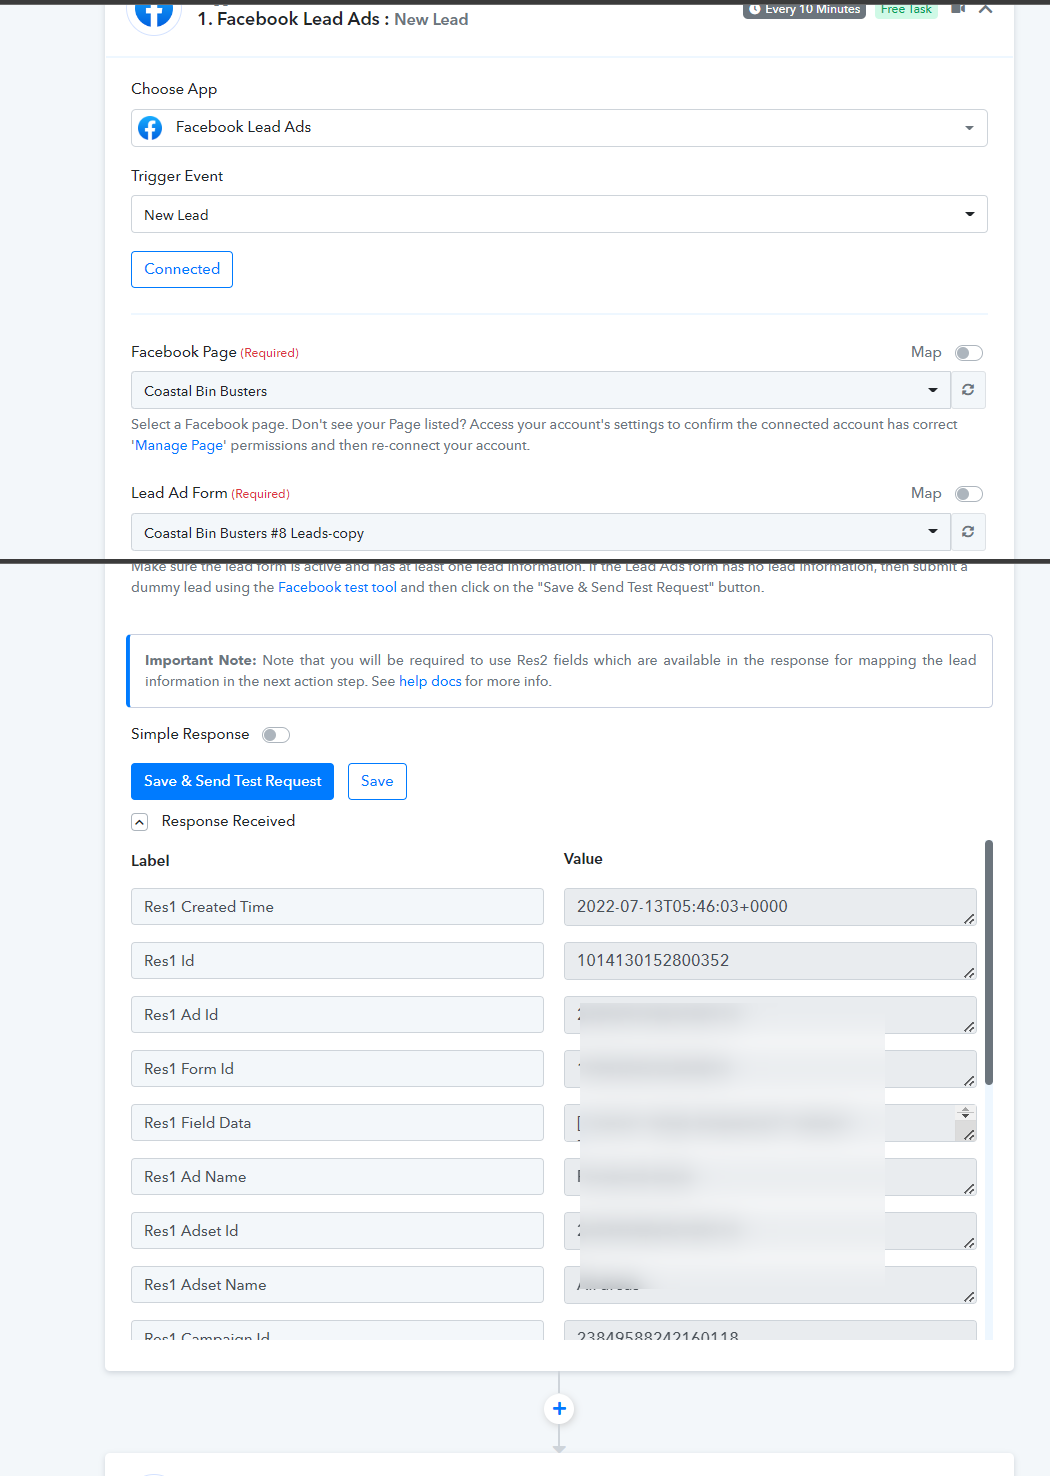Click the Every 10 Minutes badge
The image size is (1050, 1476).
point(804,10)
